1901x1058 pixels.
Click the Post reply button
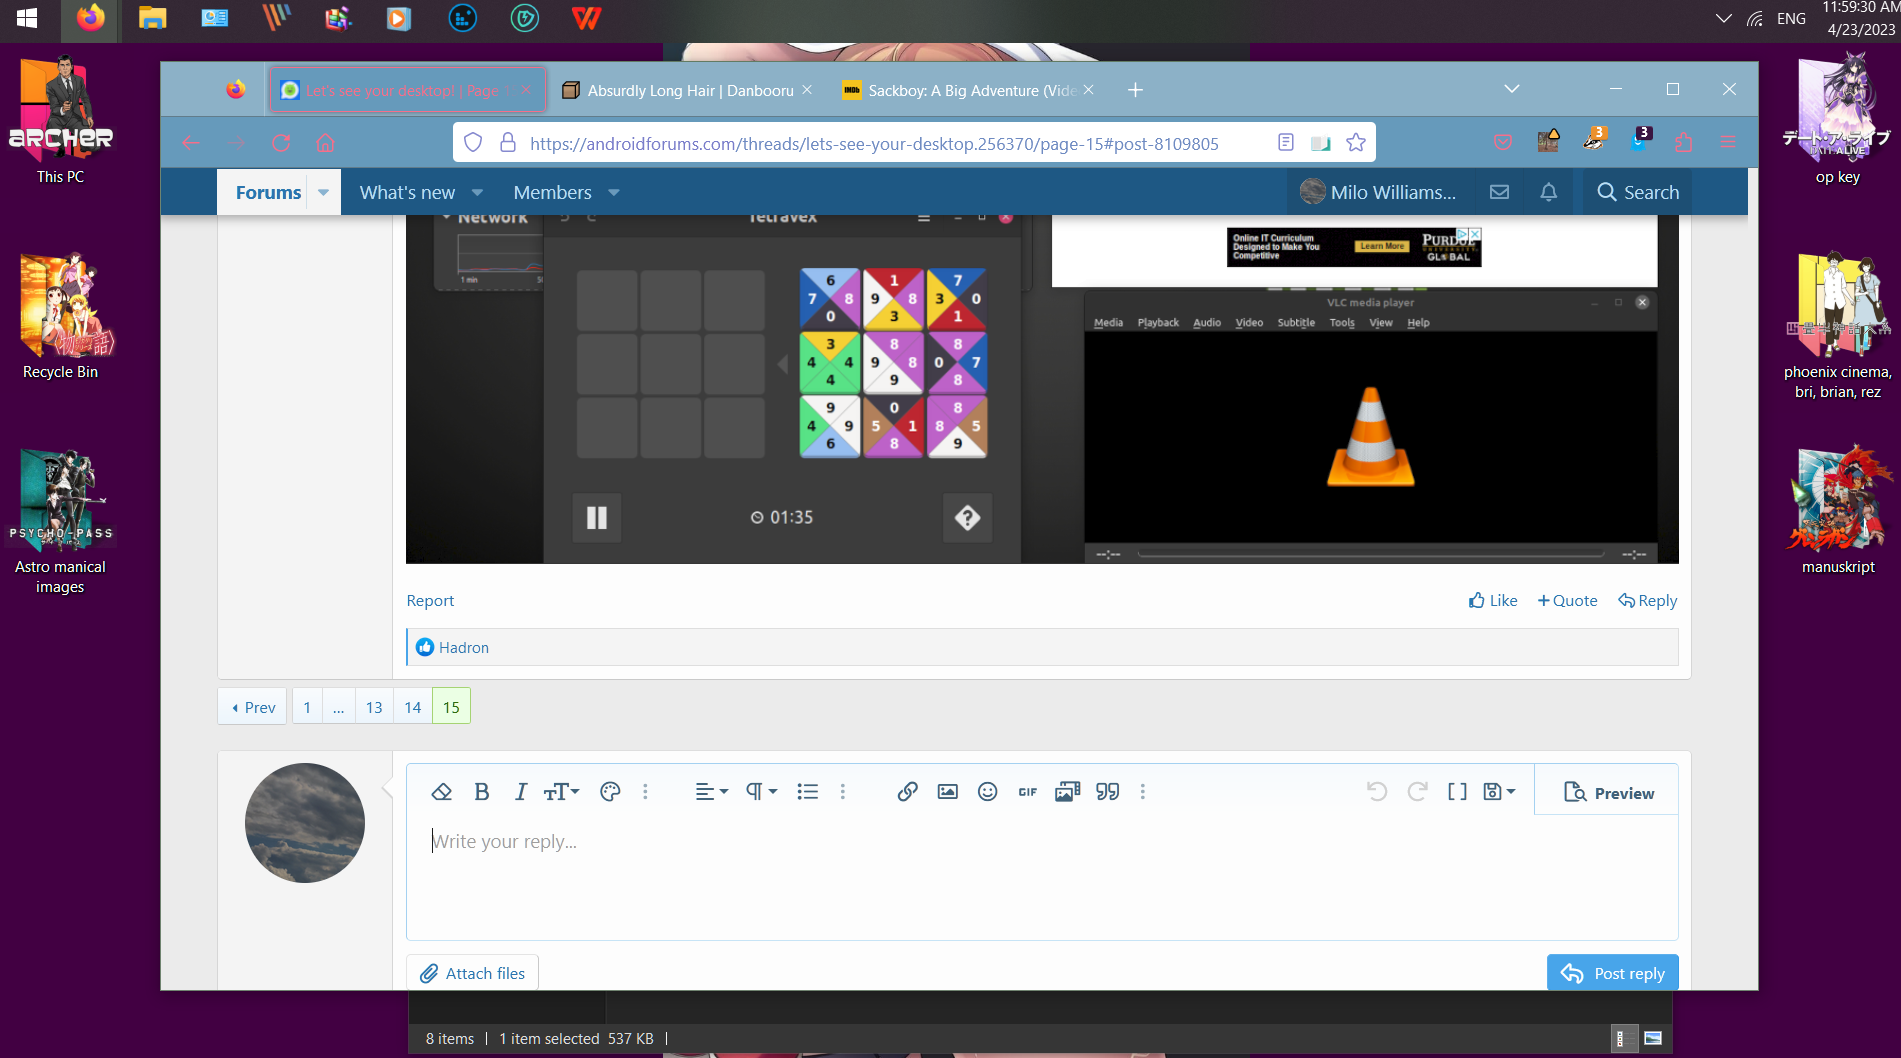point(1612,973)
